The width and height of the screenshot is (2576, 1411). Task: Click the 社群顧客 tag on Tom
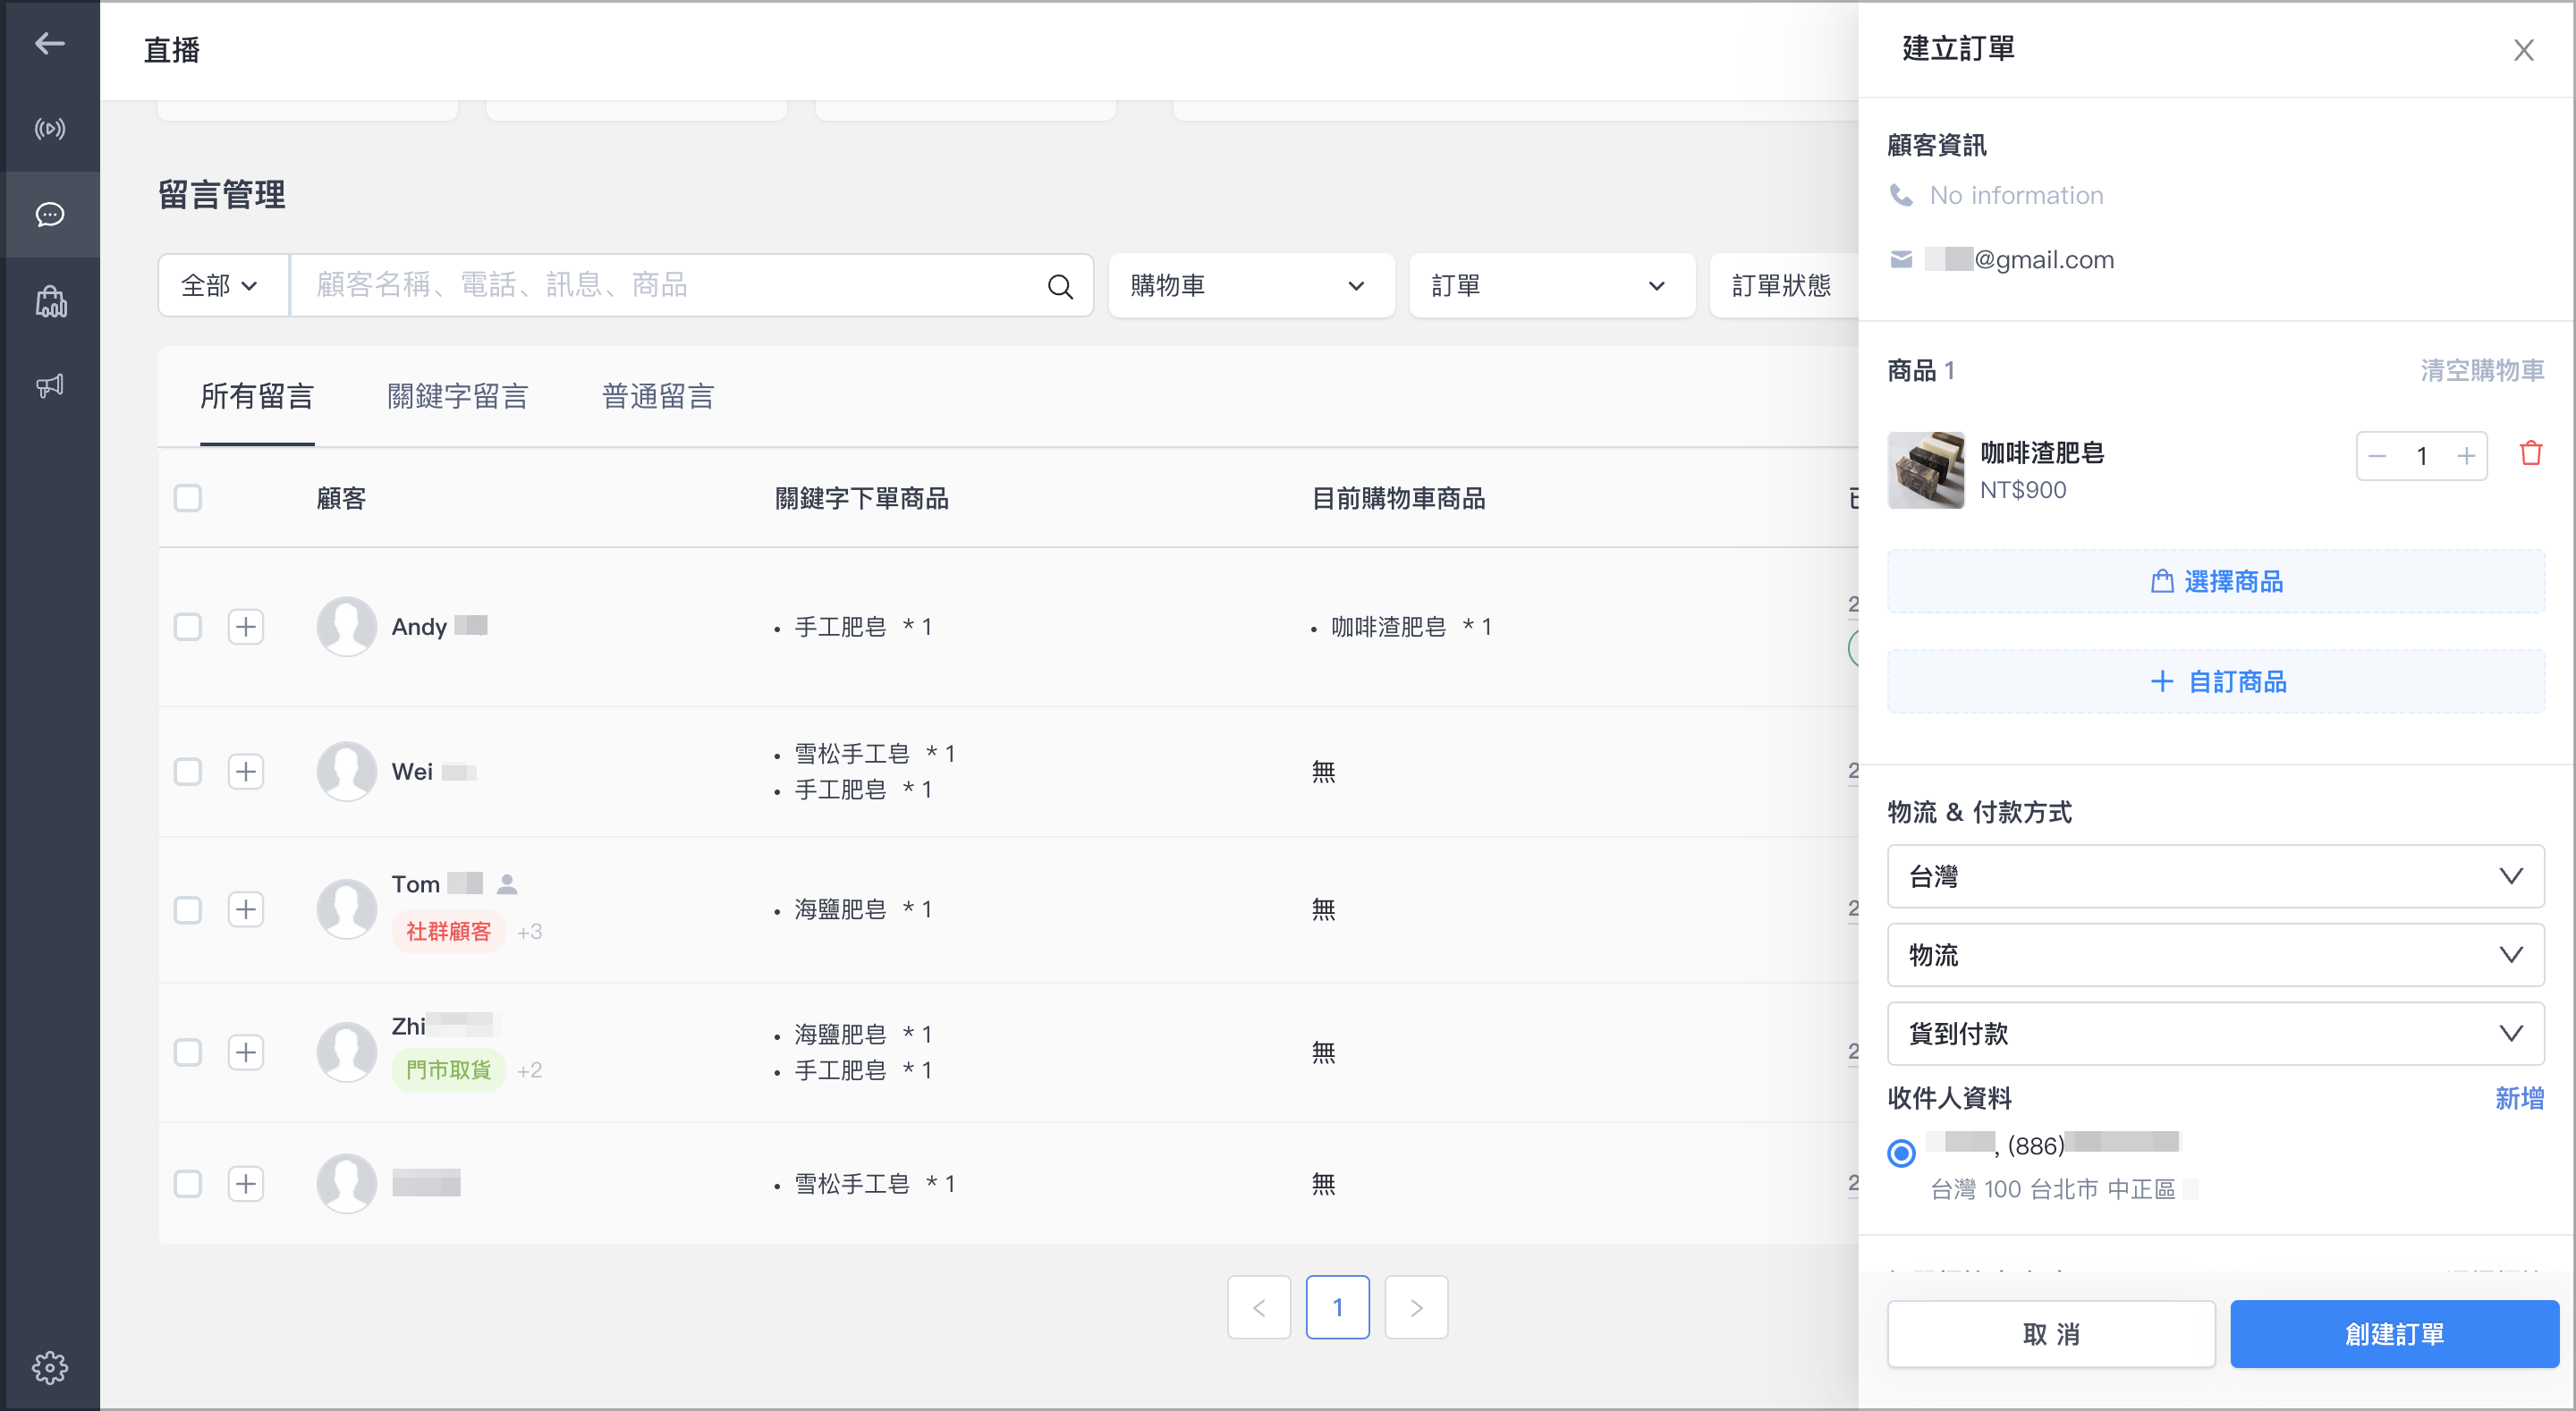pos(448,932)
